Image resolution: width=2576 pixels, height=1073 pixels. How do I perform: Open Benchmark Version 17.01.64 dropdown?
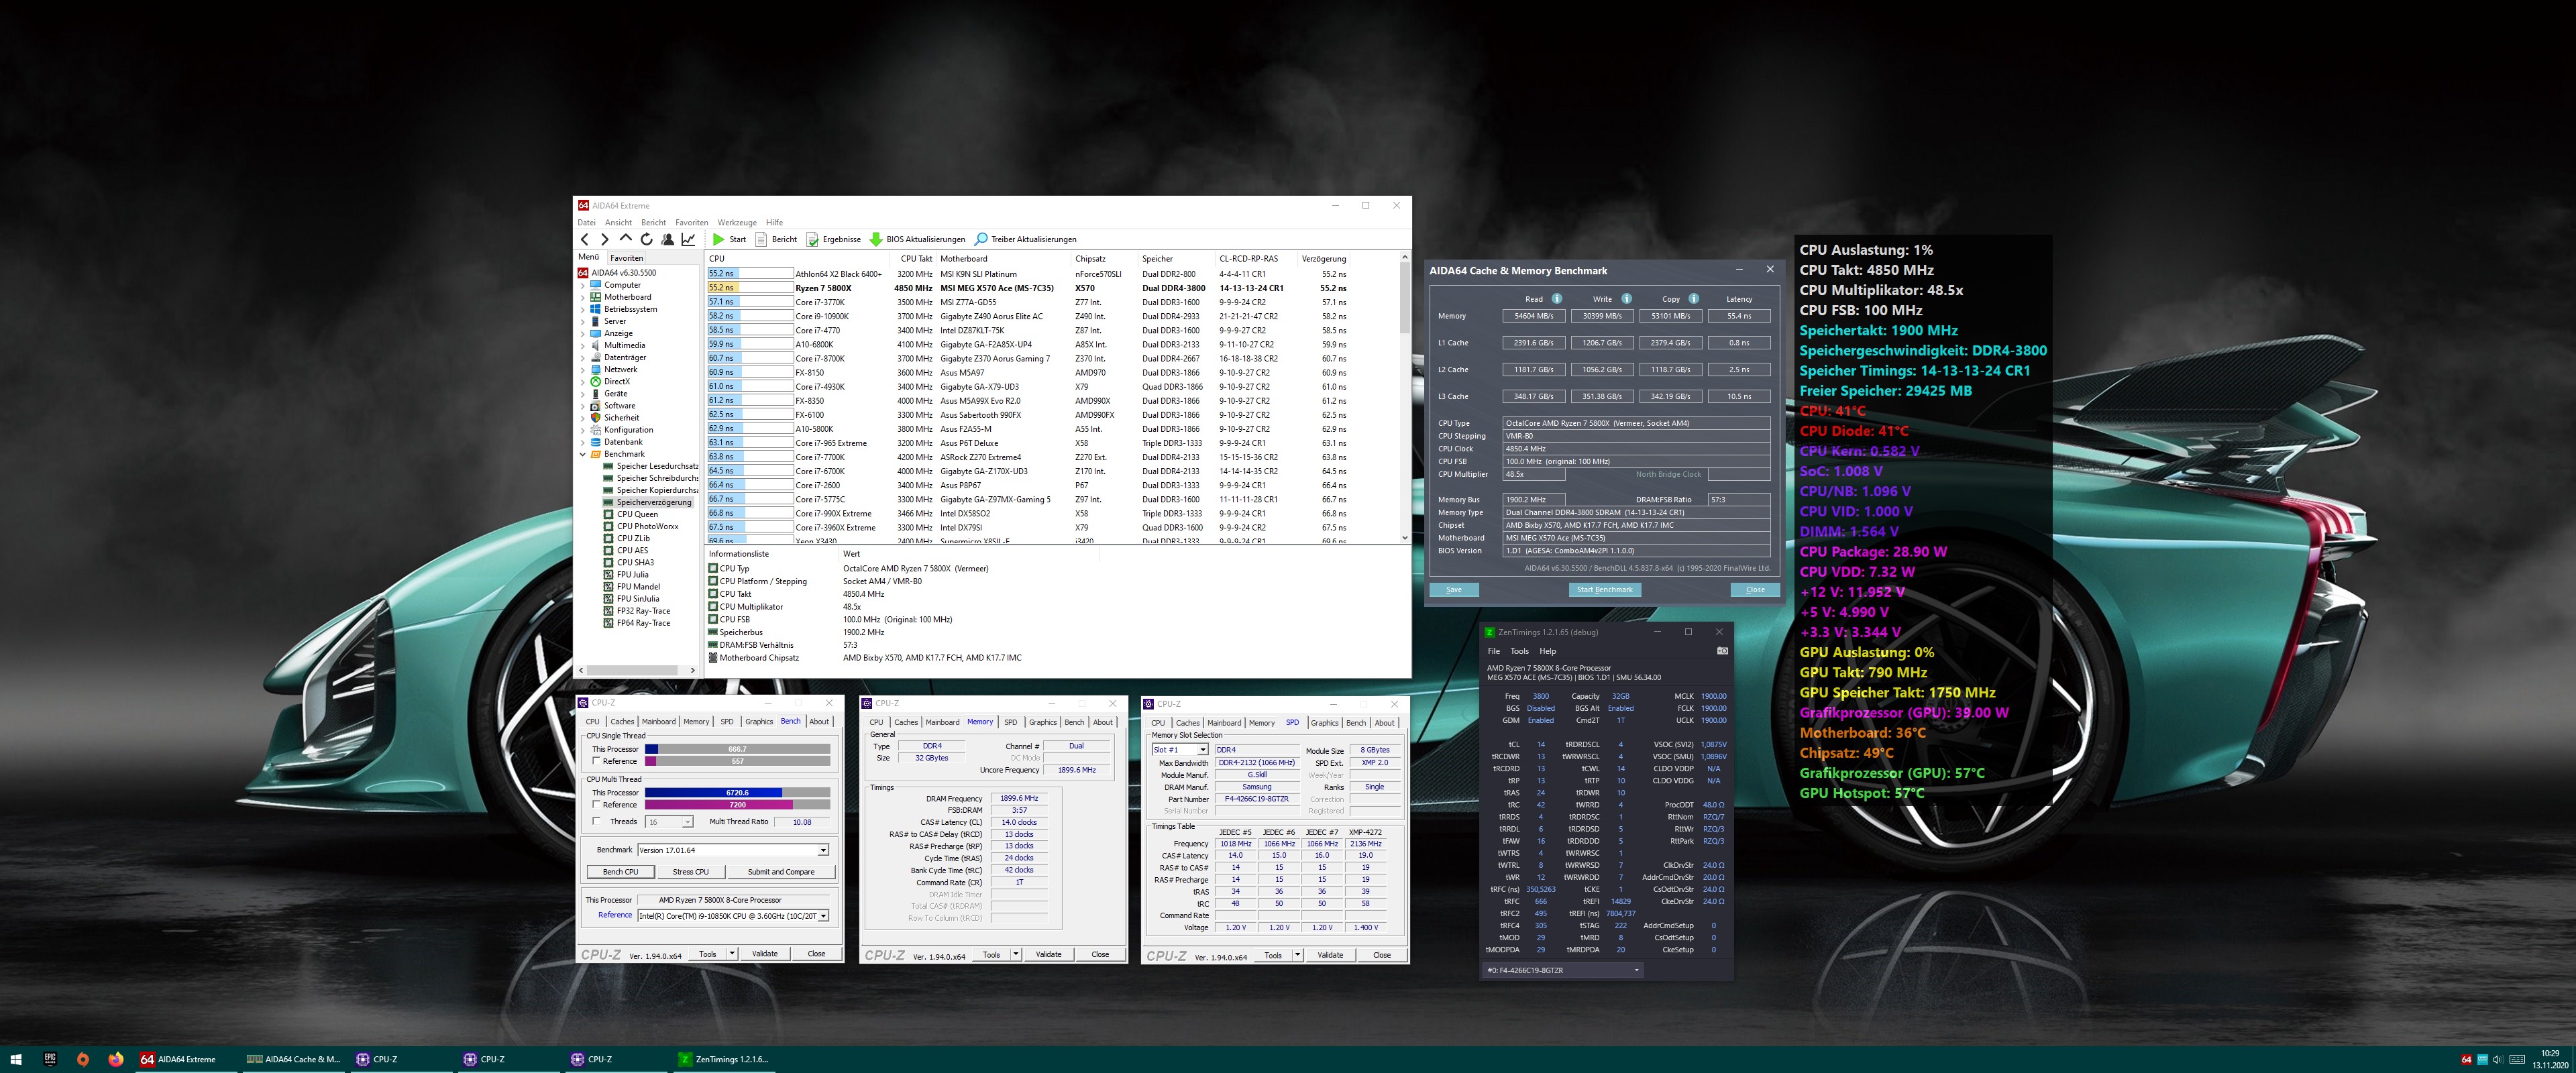(x=823, y=850)
